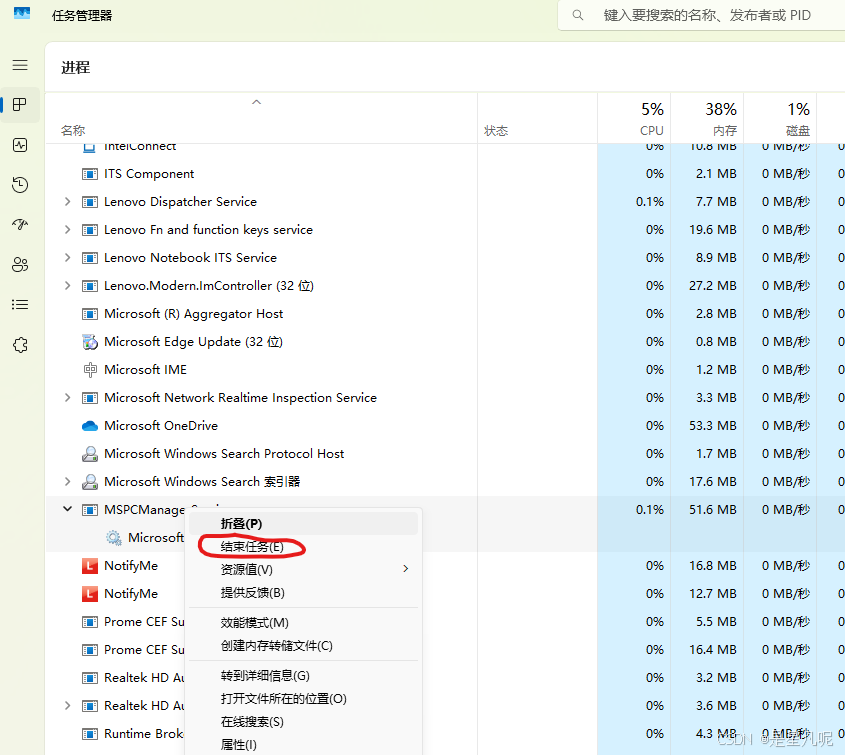Sort by the 状态 column header

pos(537,118)
